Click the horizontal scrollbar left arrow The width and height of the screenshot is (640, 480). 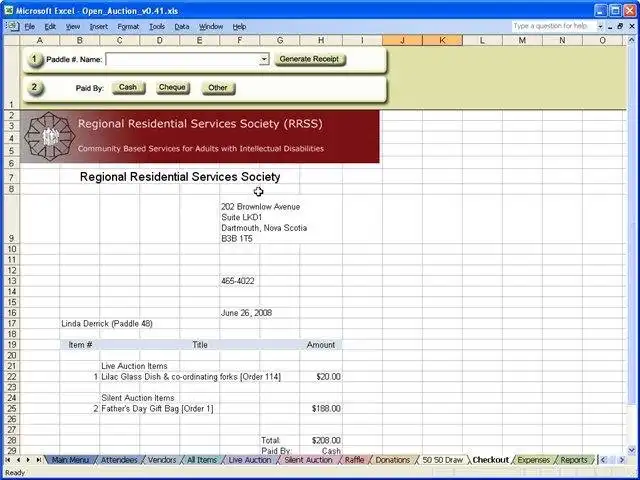604,460
